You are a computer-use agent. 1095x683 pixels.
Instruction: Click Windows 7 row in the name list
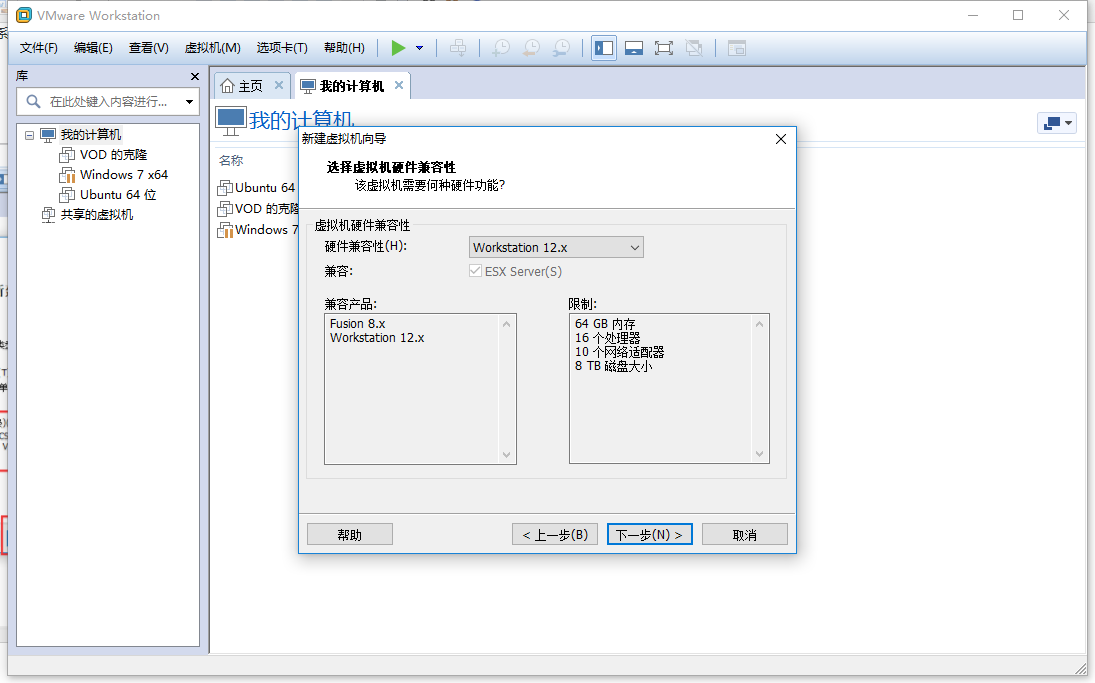258,230
